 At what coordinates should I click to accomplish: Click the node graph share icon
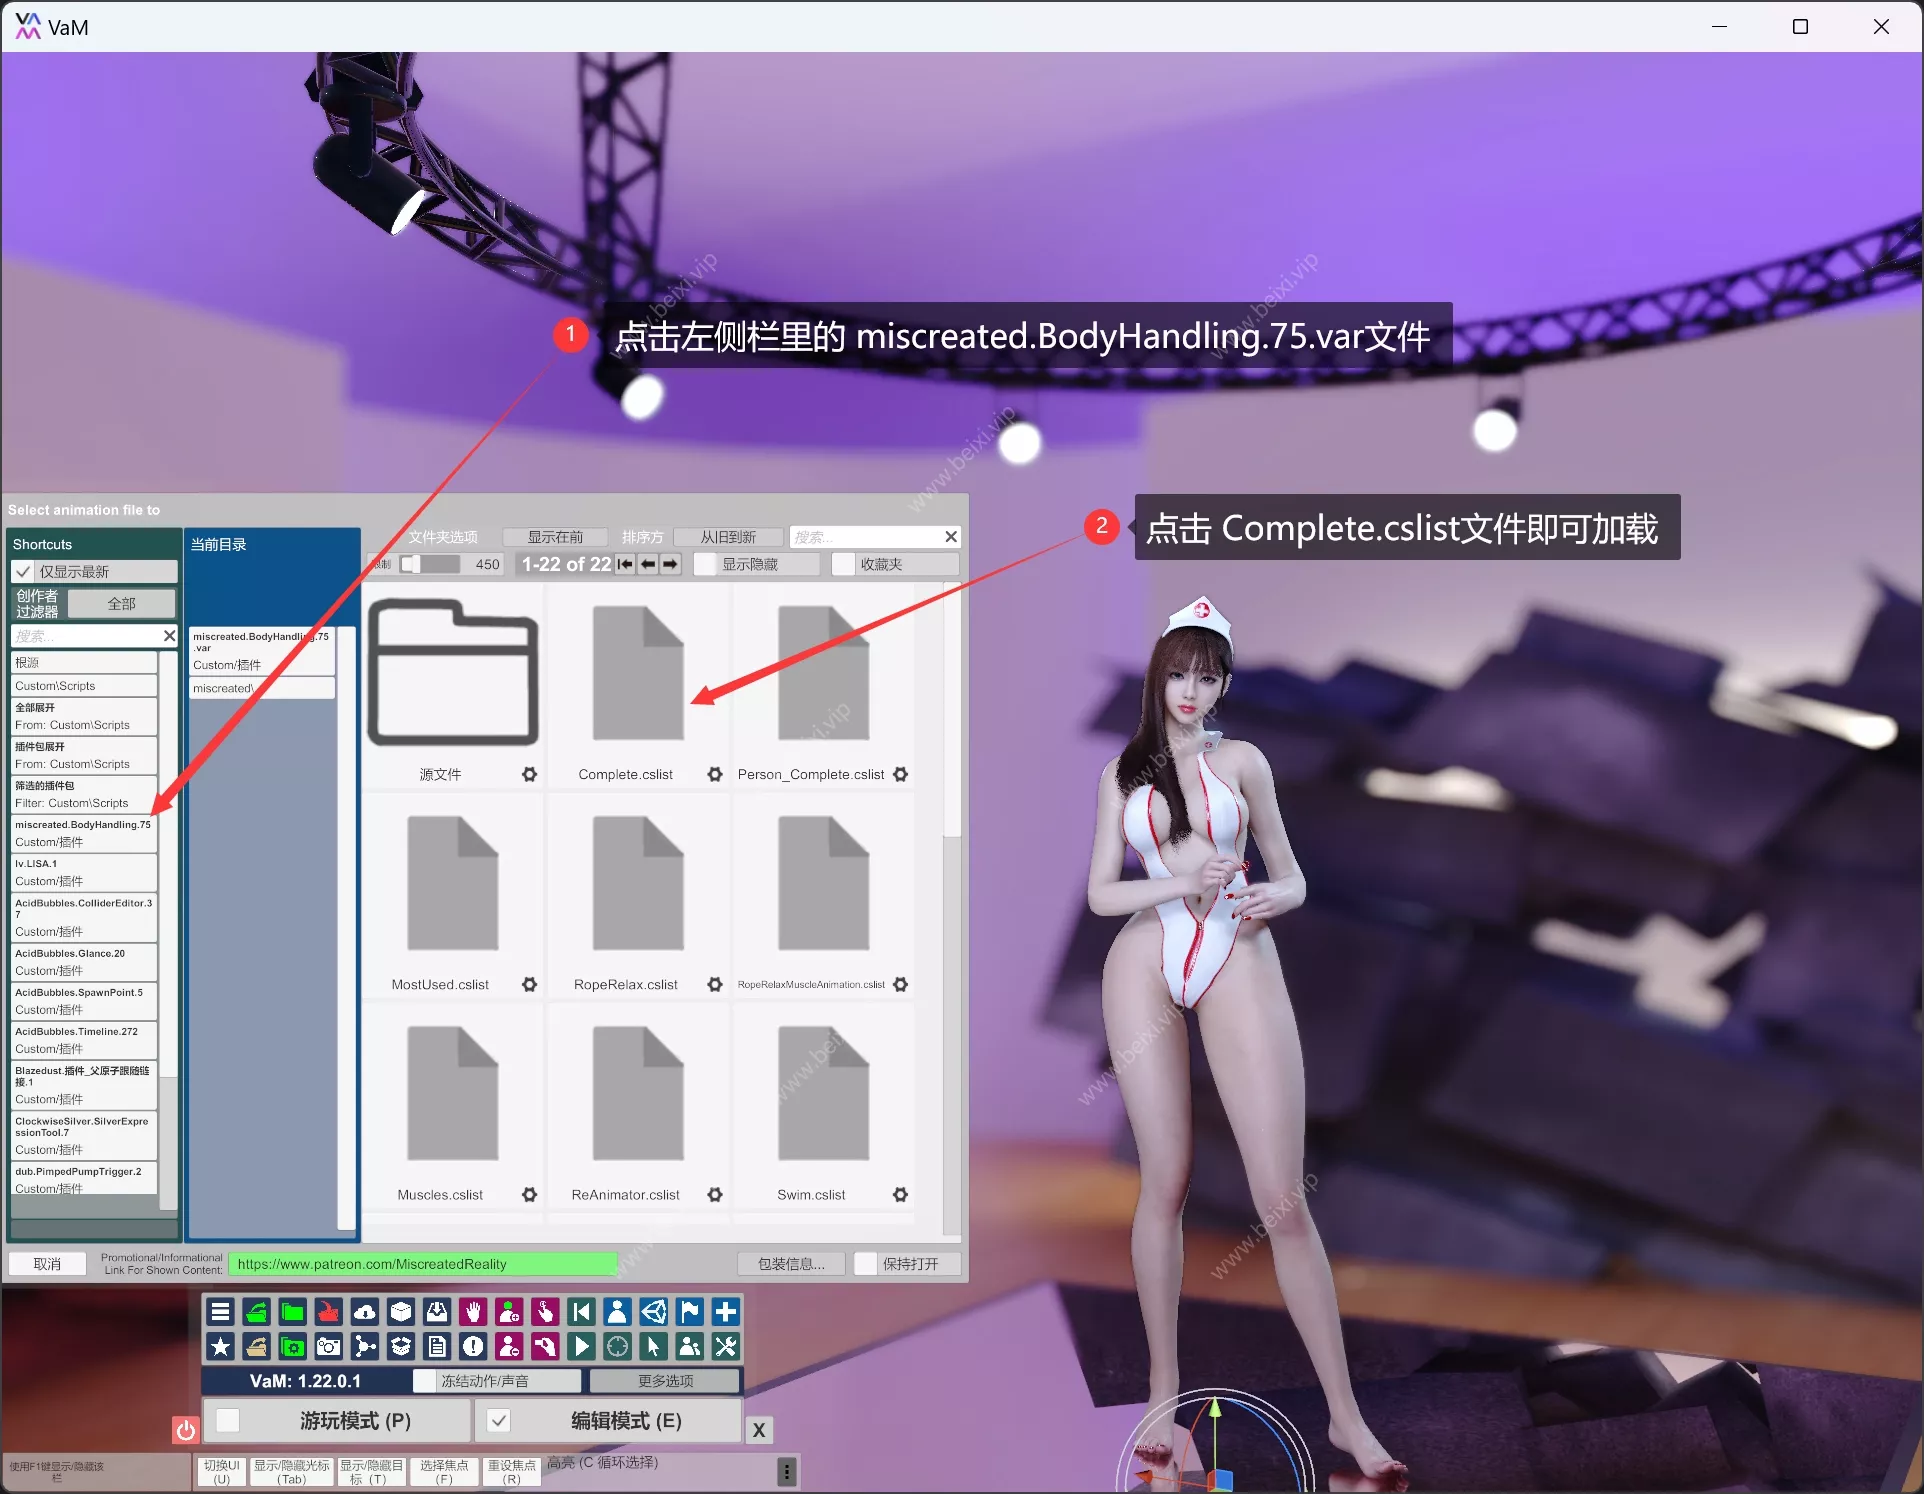point(365,1346)
